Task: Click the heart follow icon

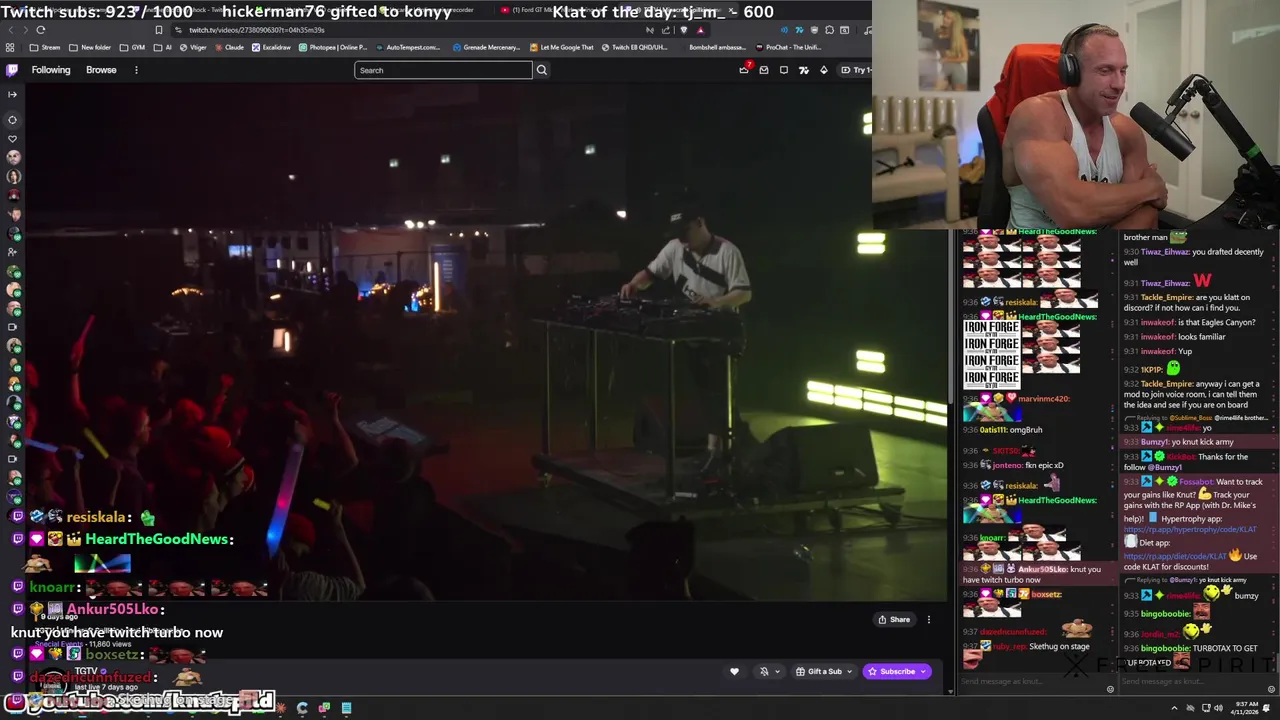Action: [734, 672]
